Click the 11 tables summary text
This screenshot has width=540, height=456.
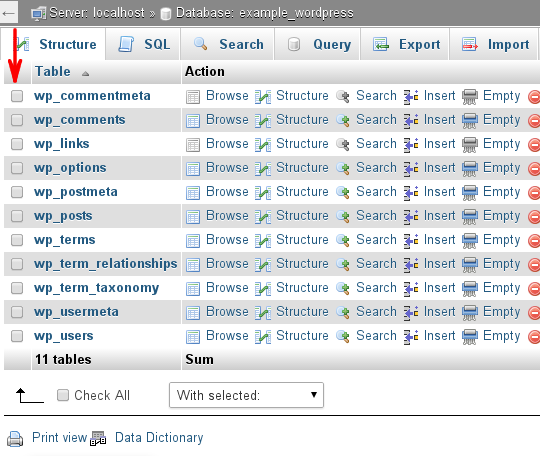pyautogui.click(x=63, y=360)
